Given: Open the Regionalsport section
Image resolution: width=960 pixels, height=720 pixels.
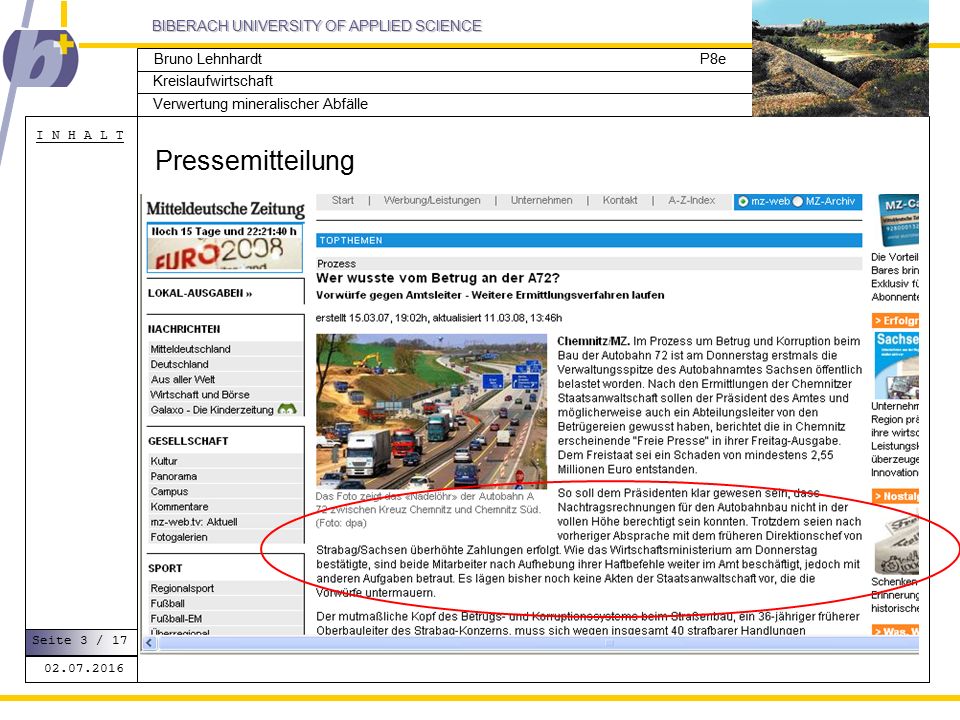Looking at the screenshot, I should [x=182, y=588].
